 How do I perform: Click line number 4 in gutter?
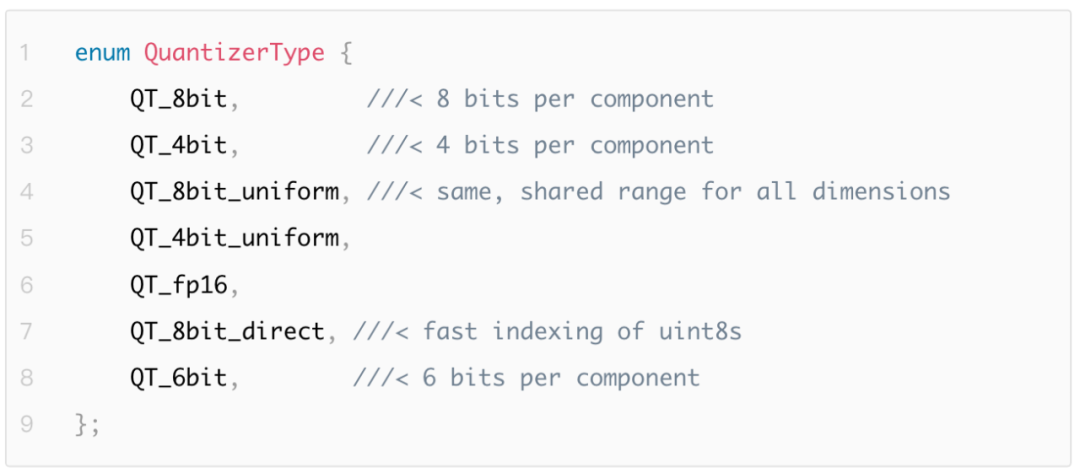(26, 192)
